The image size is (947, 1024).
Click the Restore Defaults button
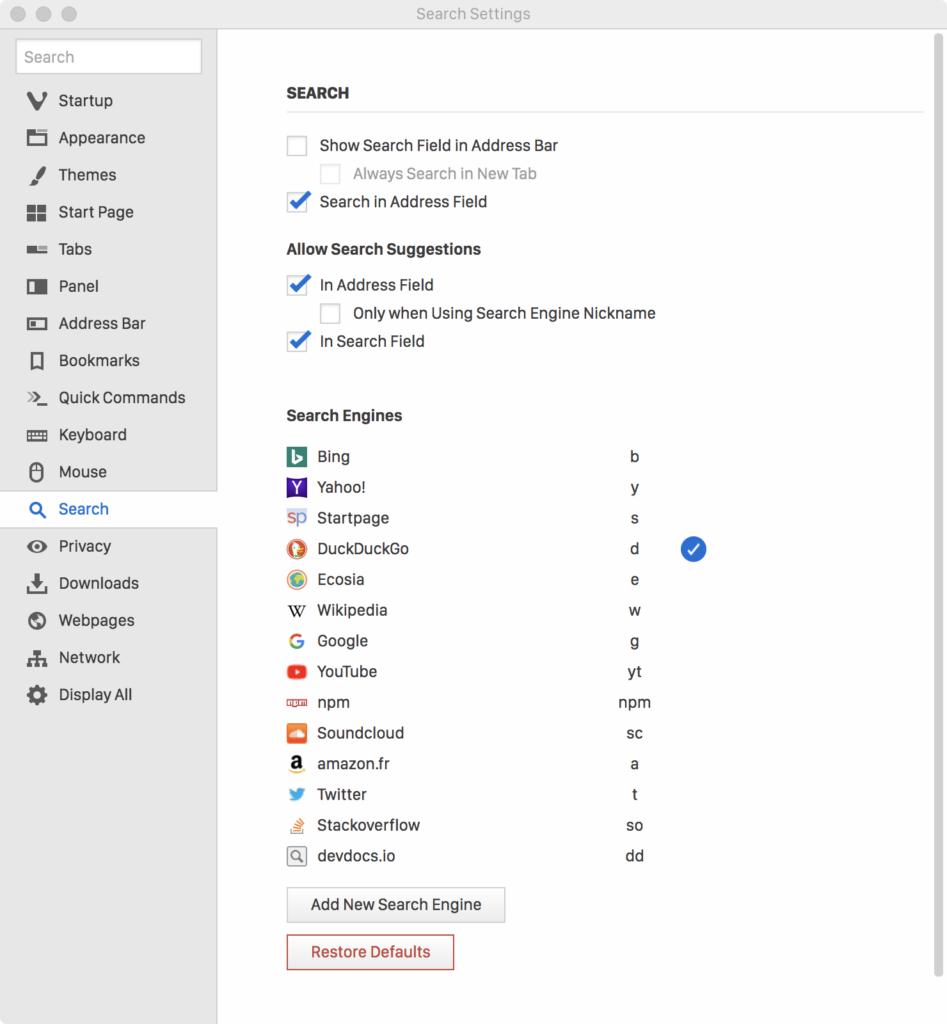[370, 952]
